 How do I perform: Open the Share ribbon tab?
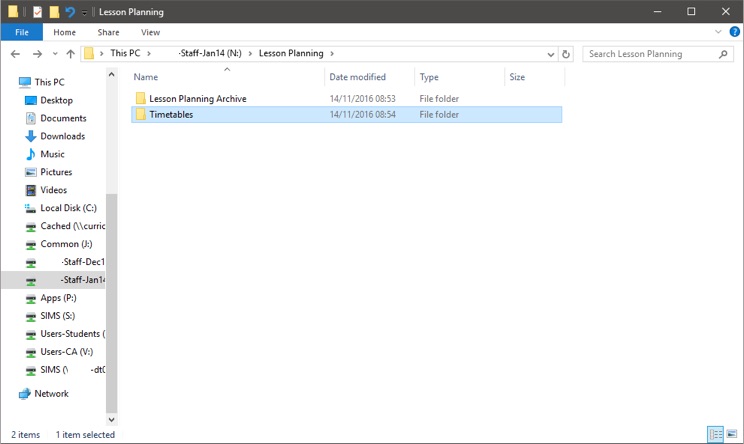108,32
